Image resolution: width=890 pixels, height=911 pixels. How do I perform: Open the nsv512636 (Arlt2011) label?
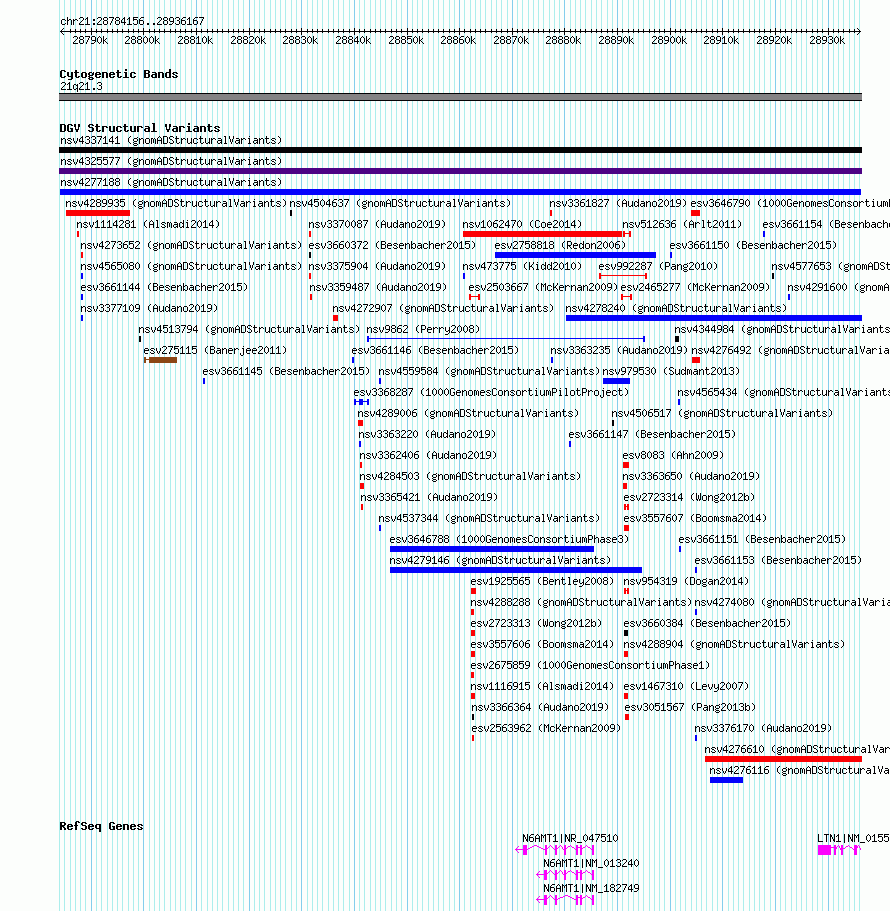682,224
